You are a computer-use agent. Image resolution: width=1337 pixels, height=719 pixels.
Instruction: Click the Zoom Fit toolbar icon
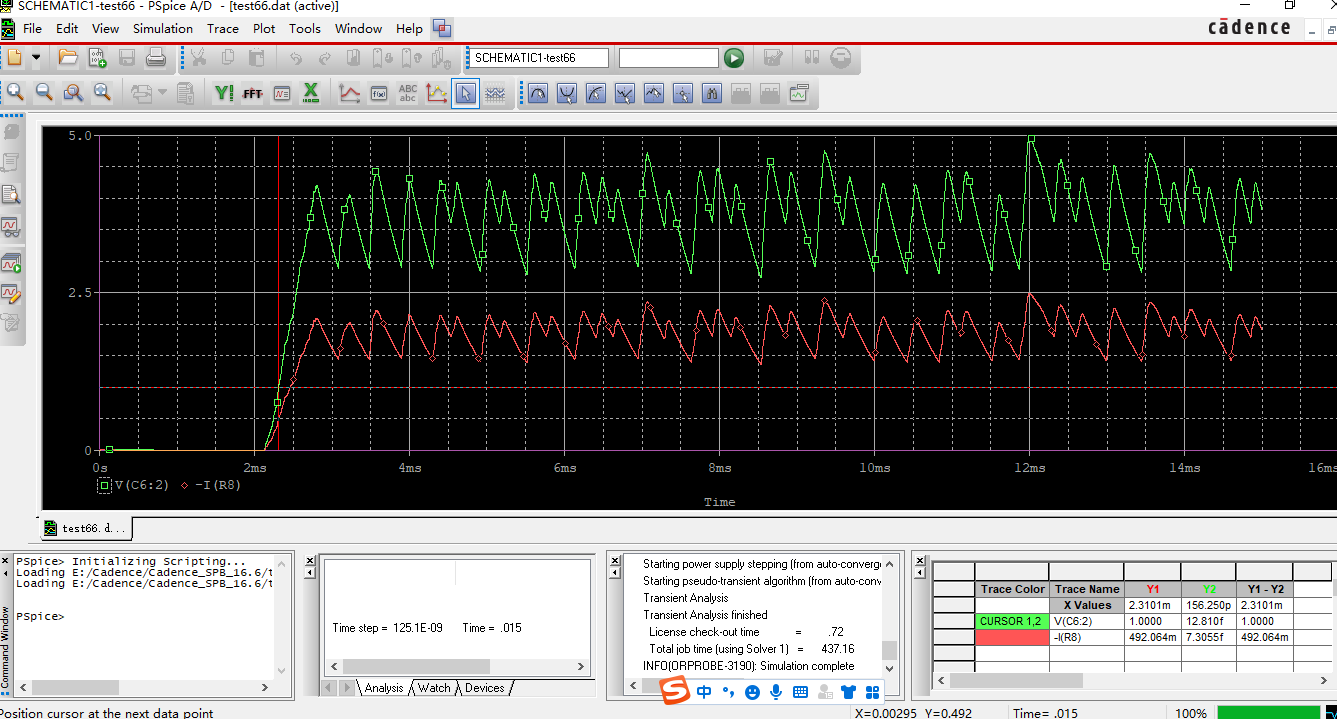(102, 93)
